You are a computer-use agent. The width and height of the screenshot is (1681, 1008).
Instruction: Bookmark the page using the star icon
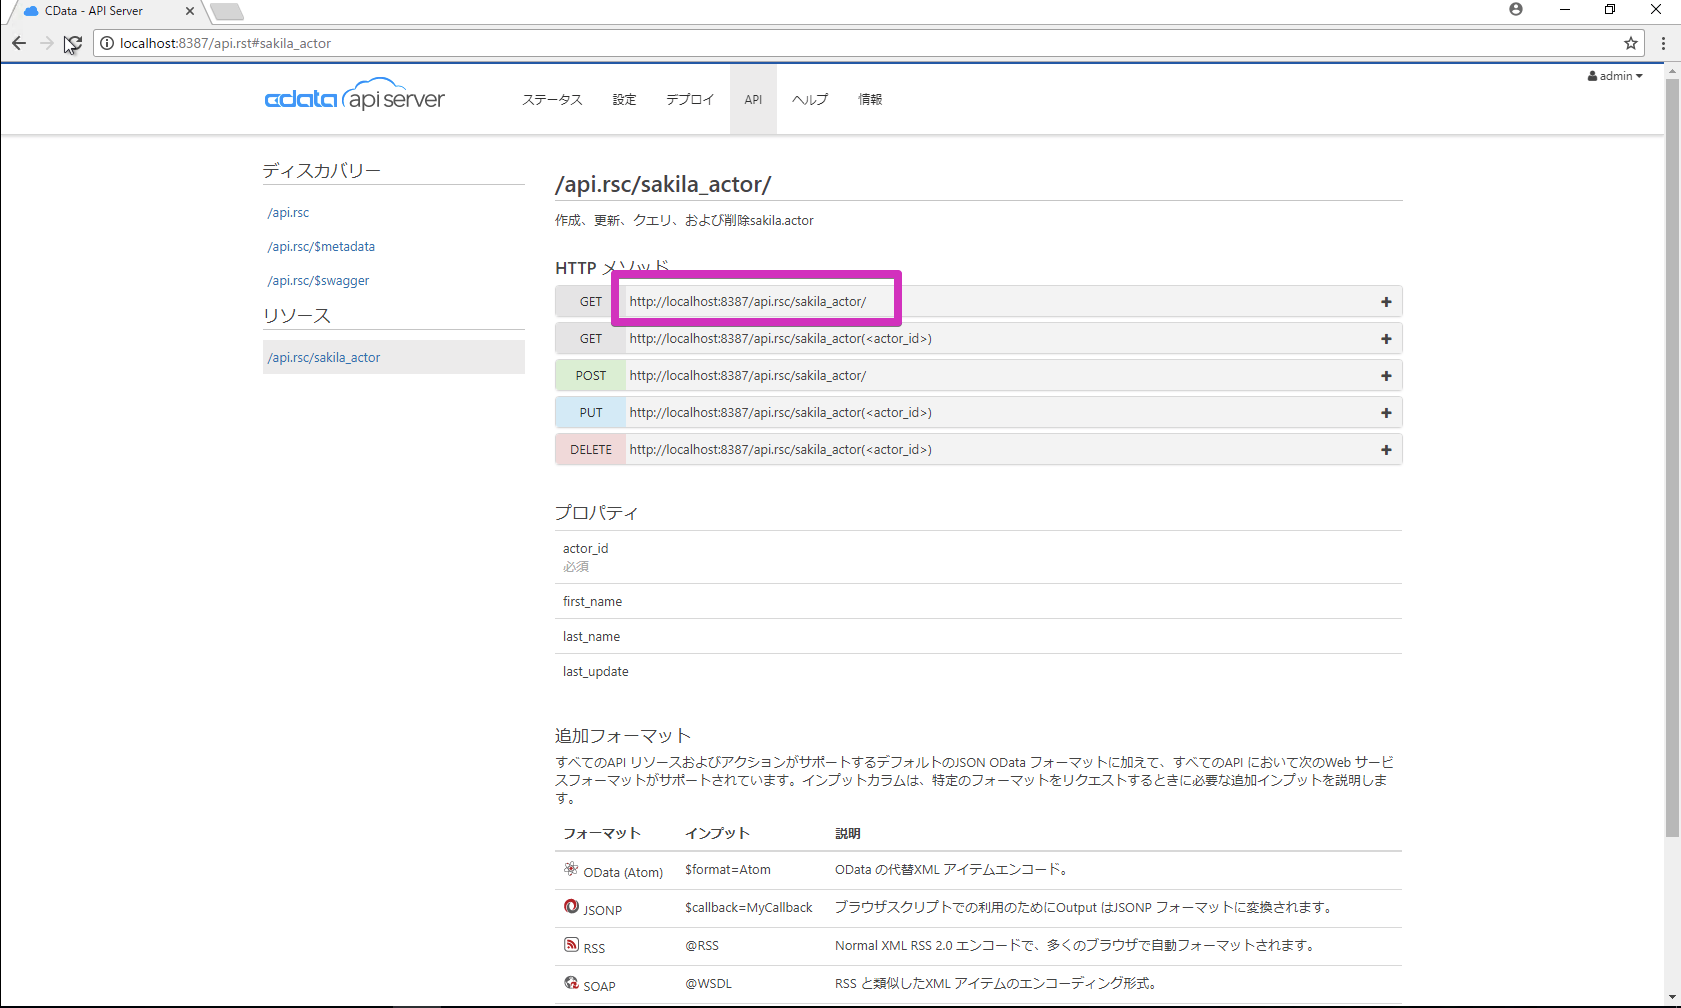click(1632, 43)
